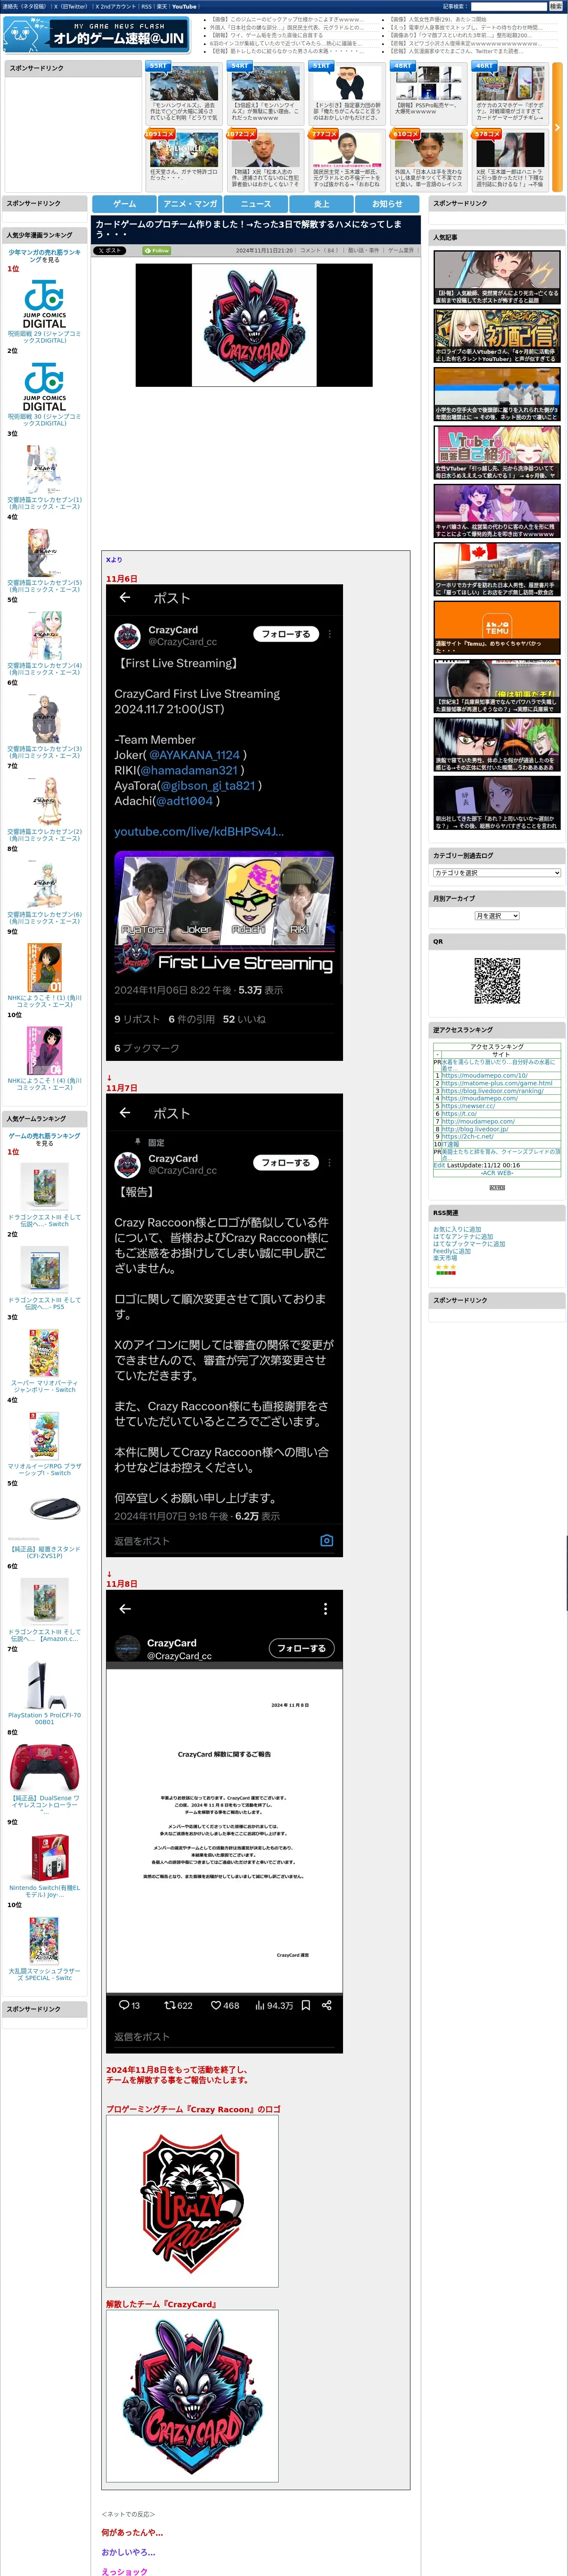The width and height of the screenshot is (568, 2576).
Task: Open 少年マンガの売れ筋ランキングを見る link
Action: 44,256
